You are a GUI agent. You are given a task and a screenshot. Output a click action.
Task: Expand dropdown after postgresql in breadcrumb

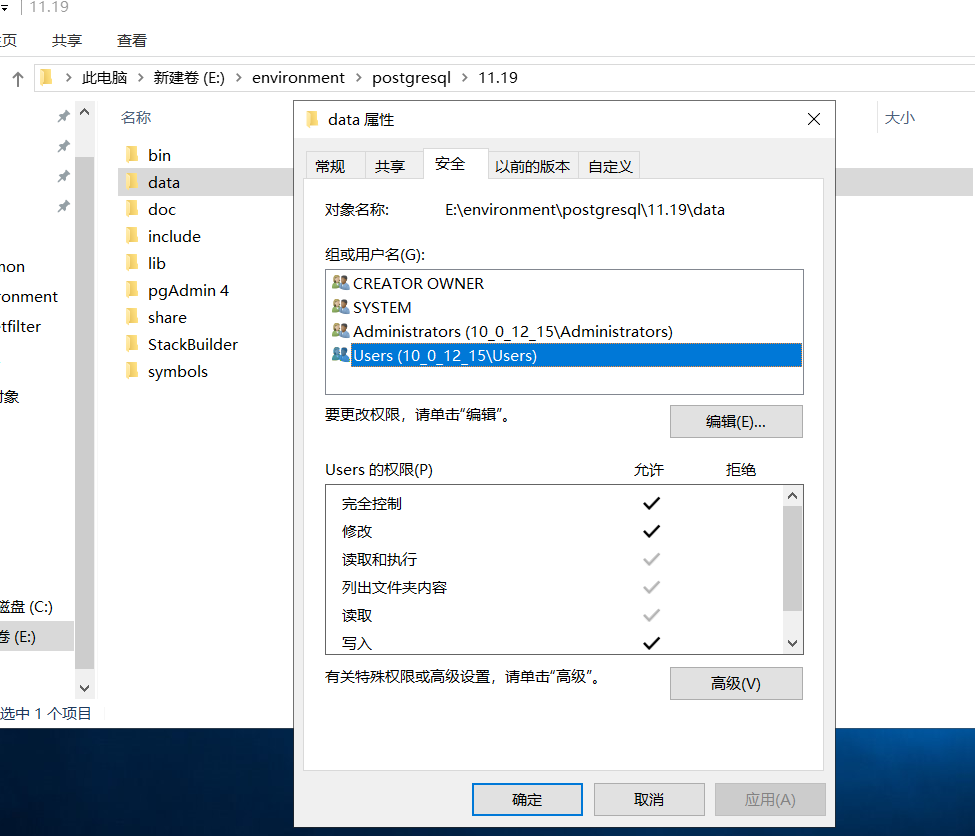tap(464, 77)
